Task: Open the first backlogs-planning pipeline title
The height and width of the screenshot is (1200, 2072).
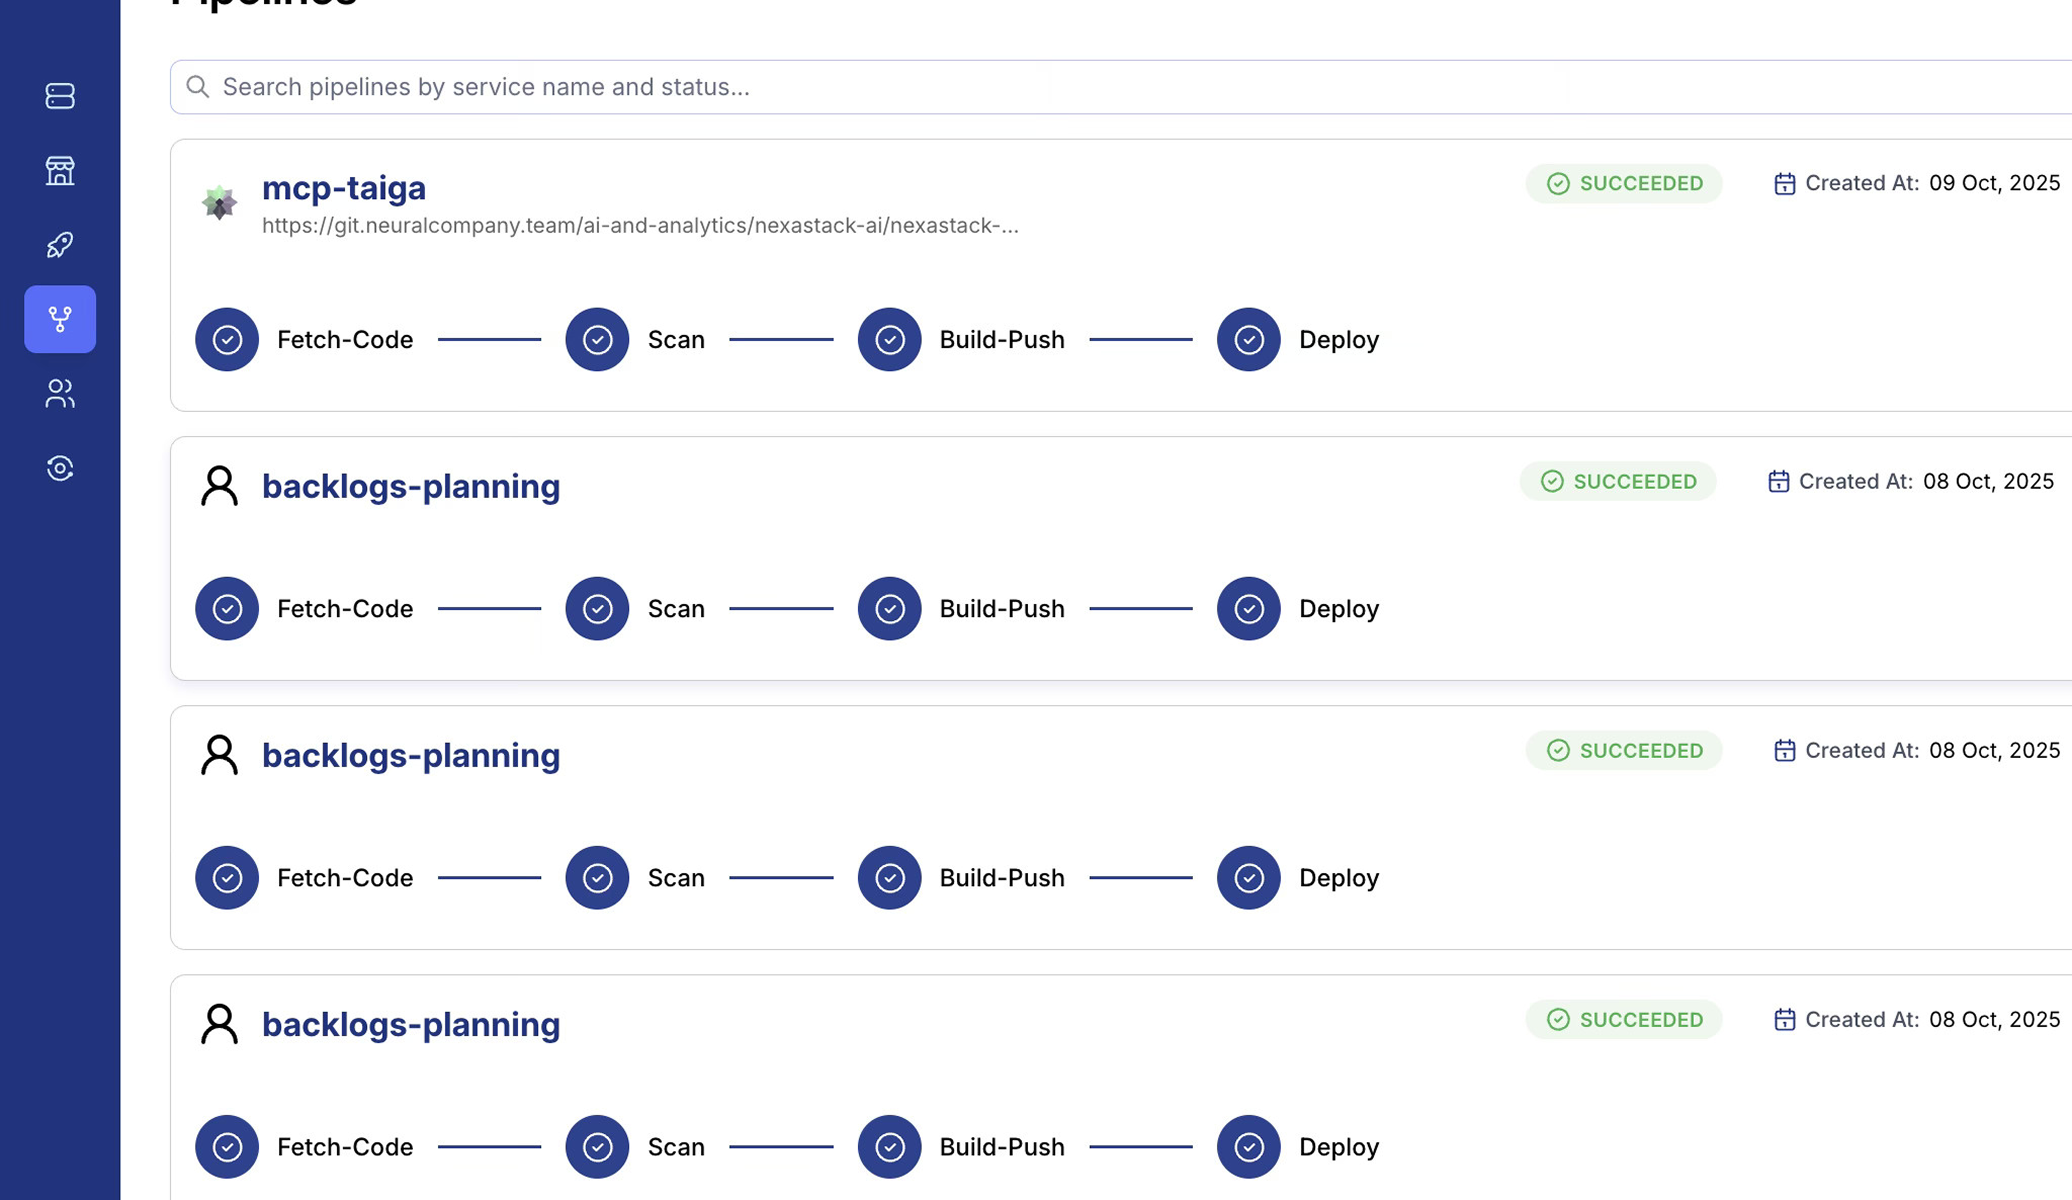Action: point(411,486)
